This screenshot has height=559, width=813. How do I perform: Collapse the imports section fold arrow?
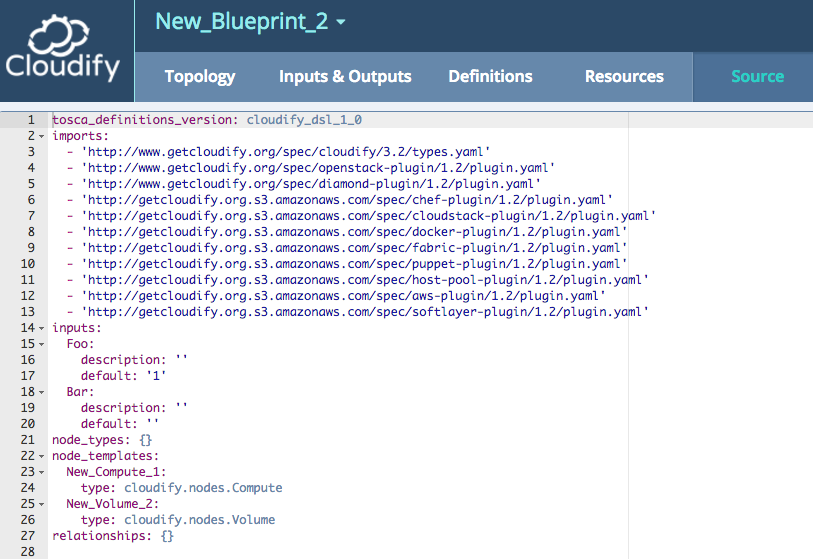click(x=41, y=136)
